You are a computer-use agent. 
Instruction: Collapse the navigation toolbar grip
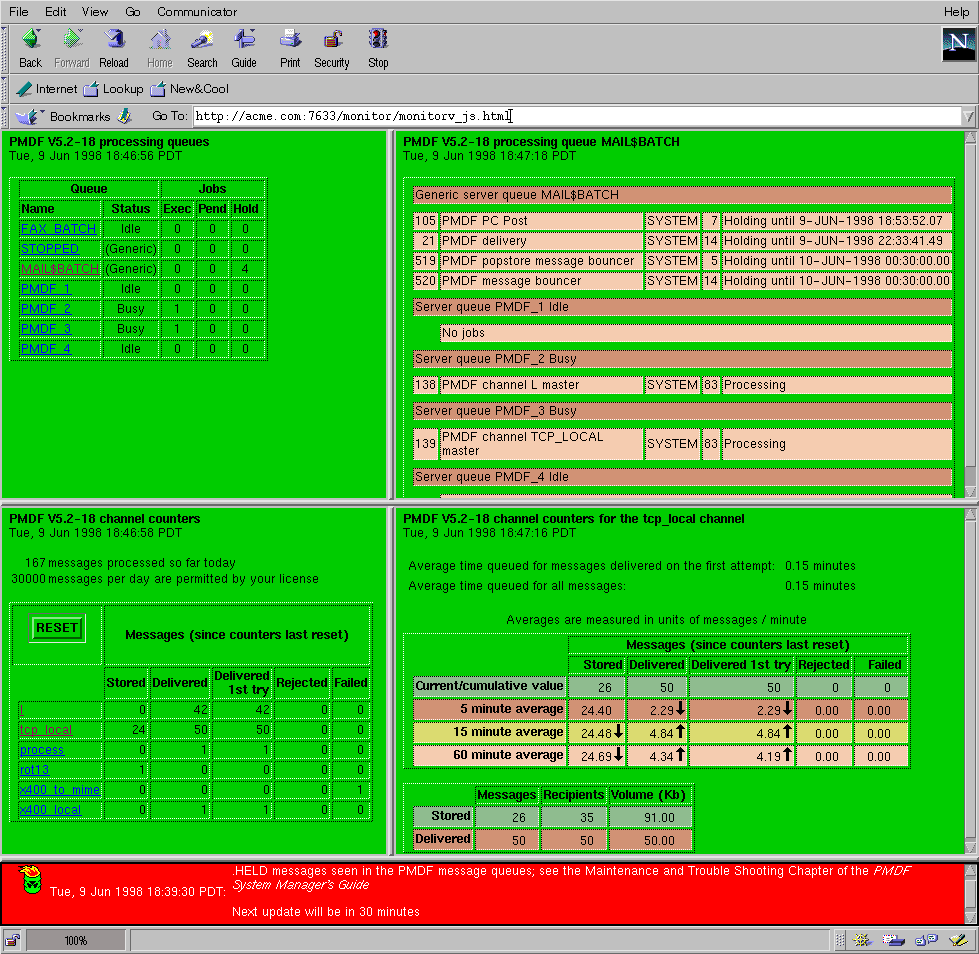point(5,48)
